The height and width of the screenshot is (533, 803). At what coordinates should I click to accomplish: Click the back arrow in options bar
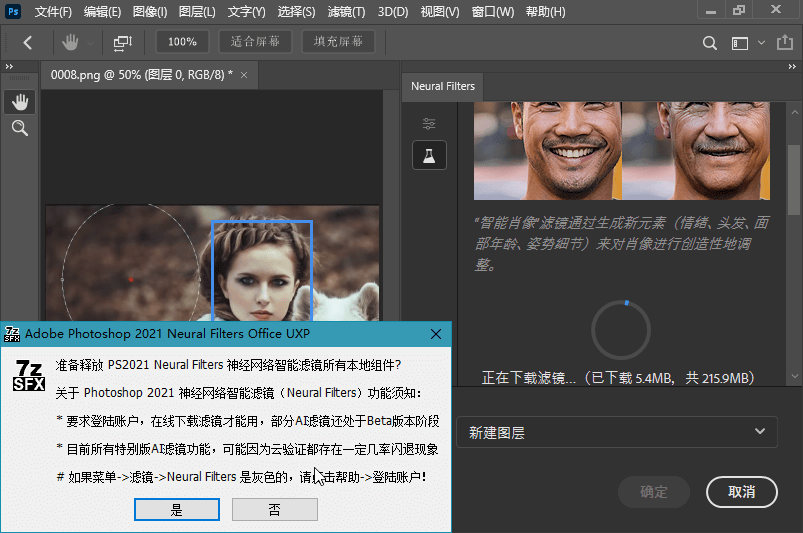pos(28,42)
